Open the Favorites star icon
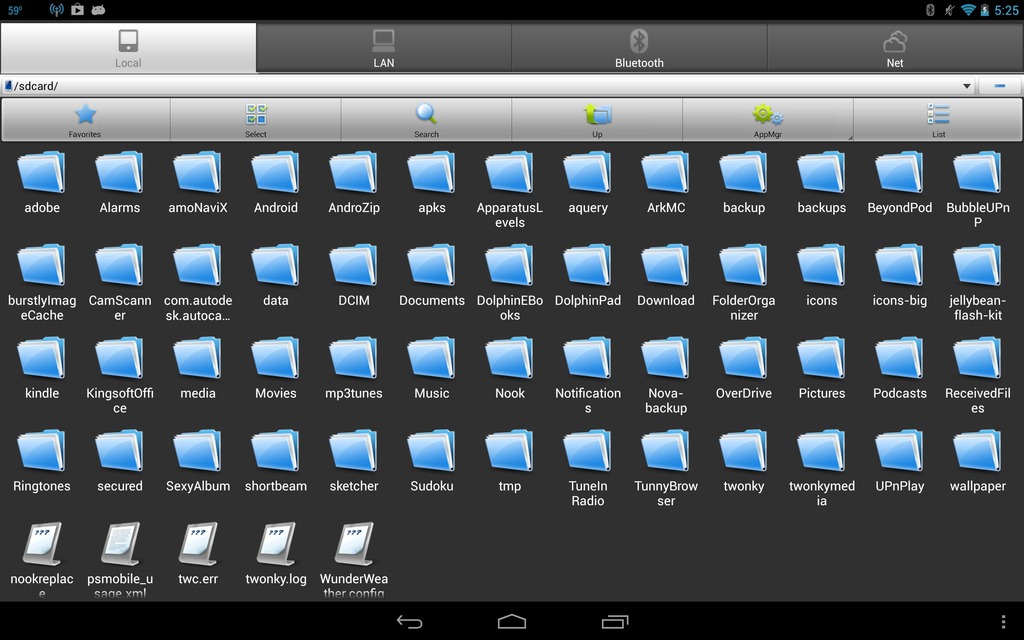The width and height of the screenshot is (1024, 640). (86, 114)
